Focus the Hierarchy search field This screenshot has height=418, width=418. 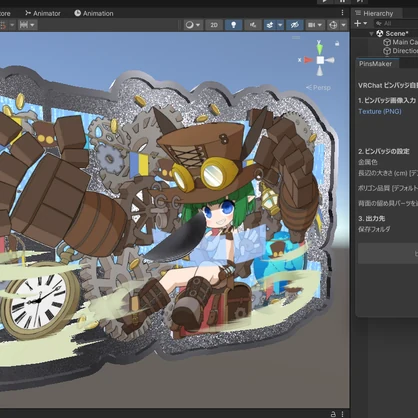(x=396, y=23)
